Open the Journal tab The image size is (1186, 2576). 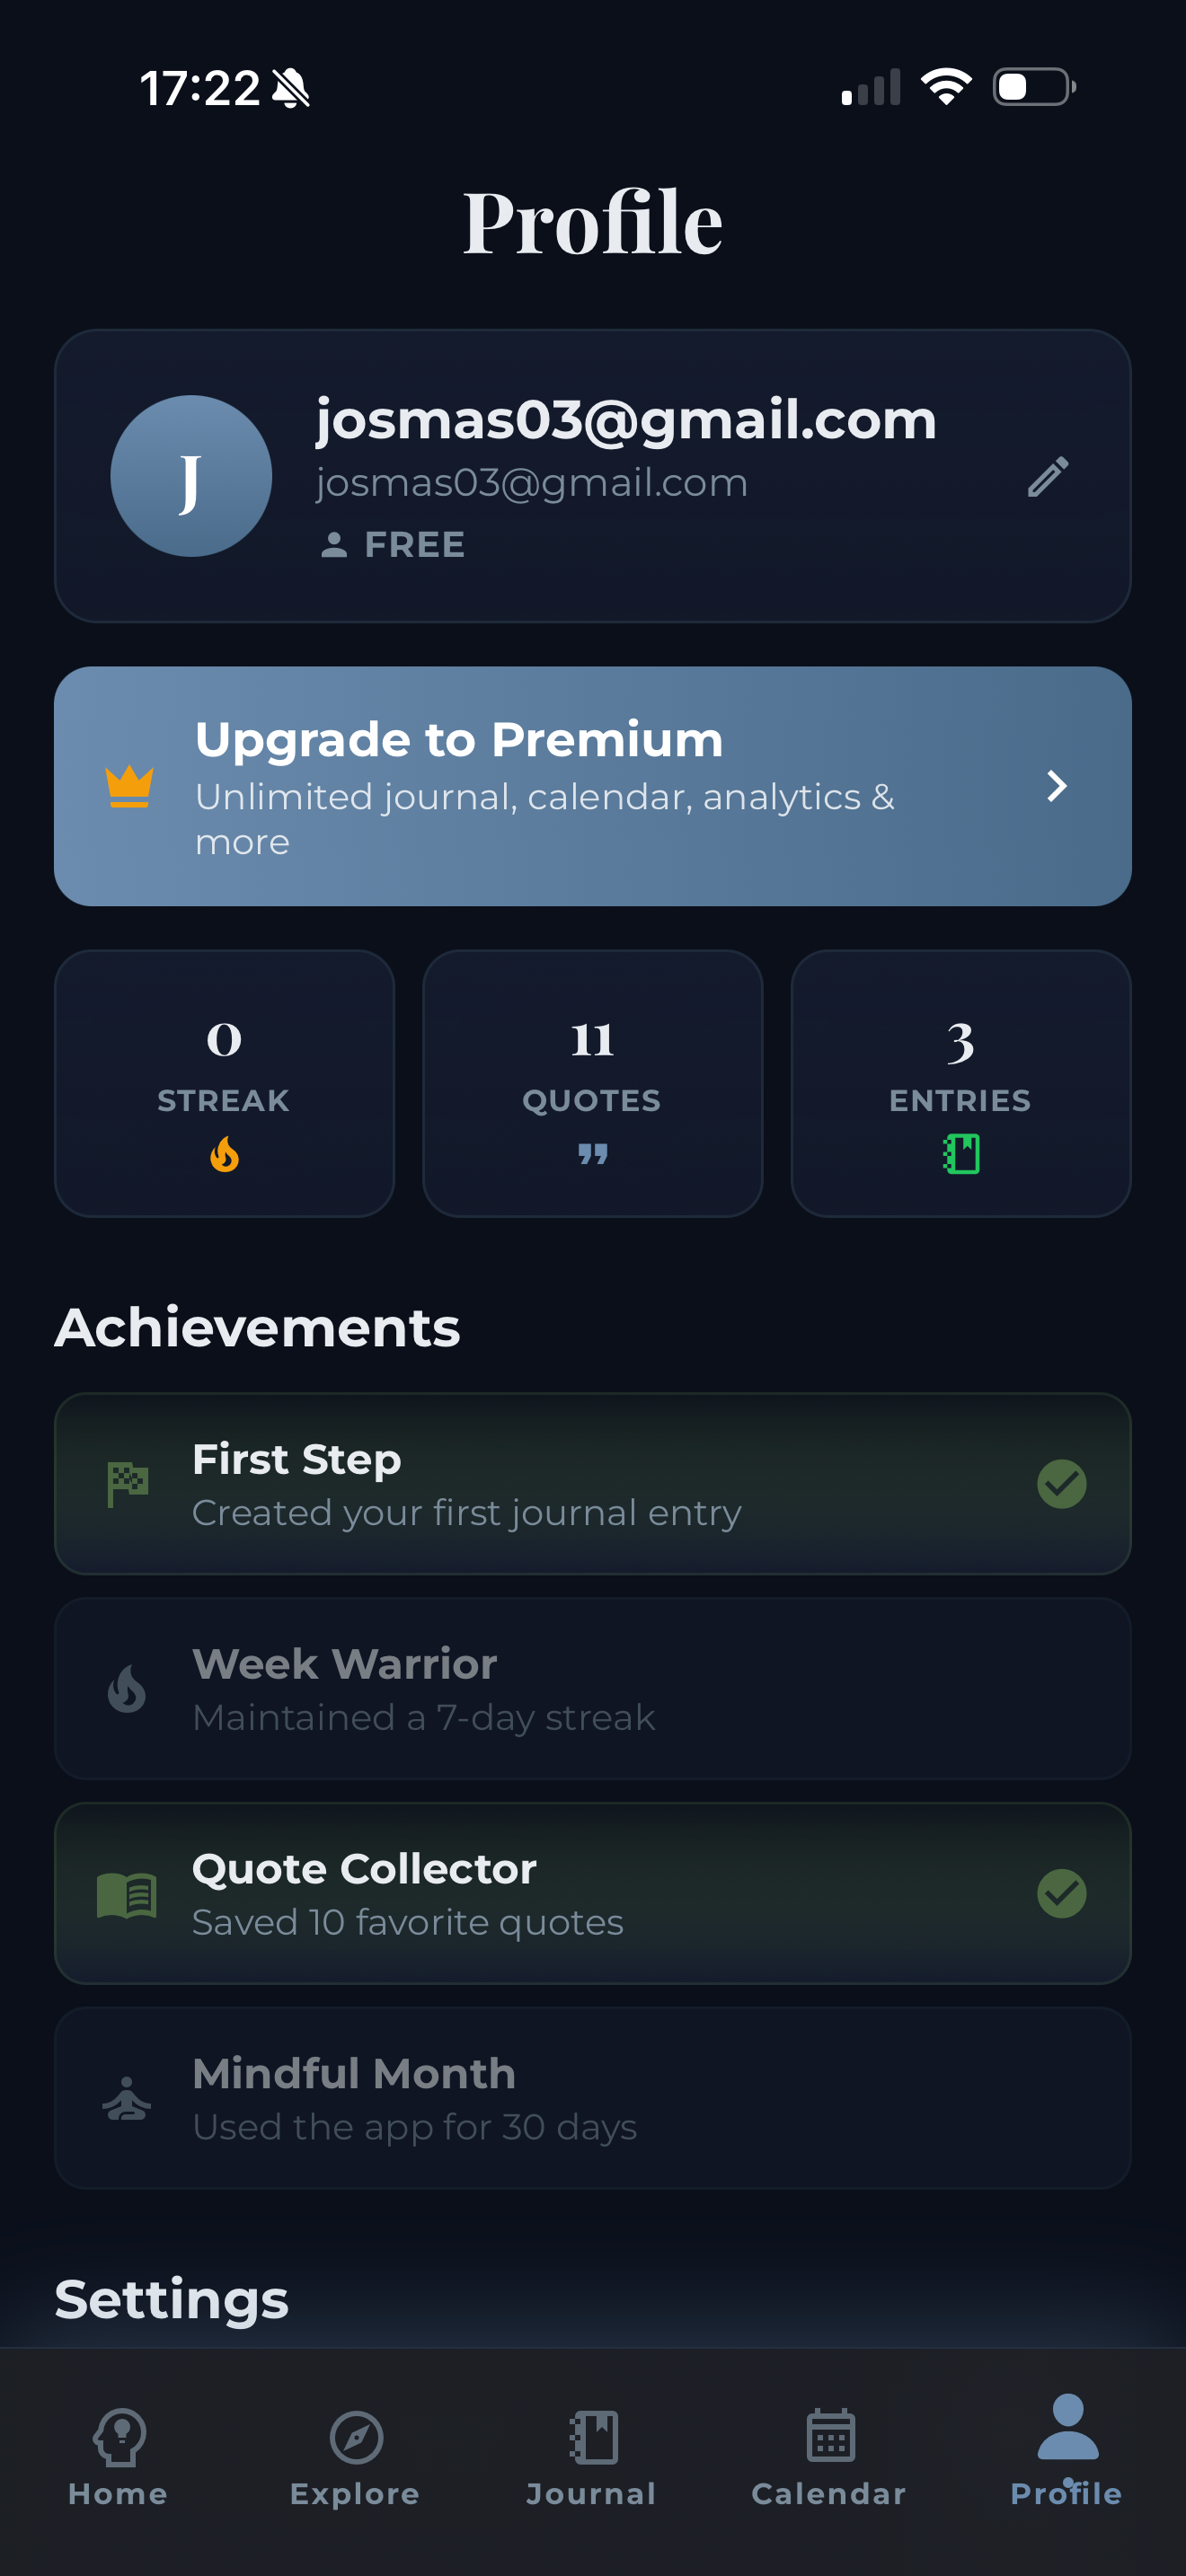click(x=592, y=2458)
